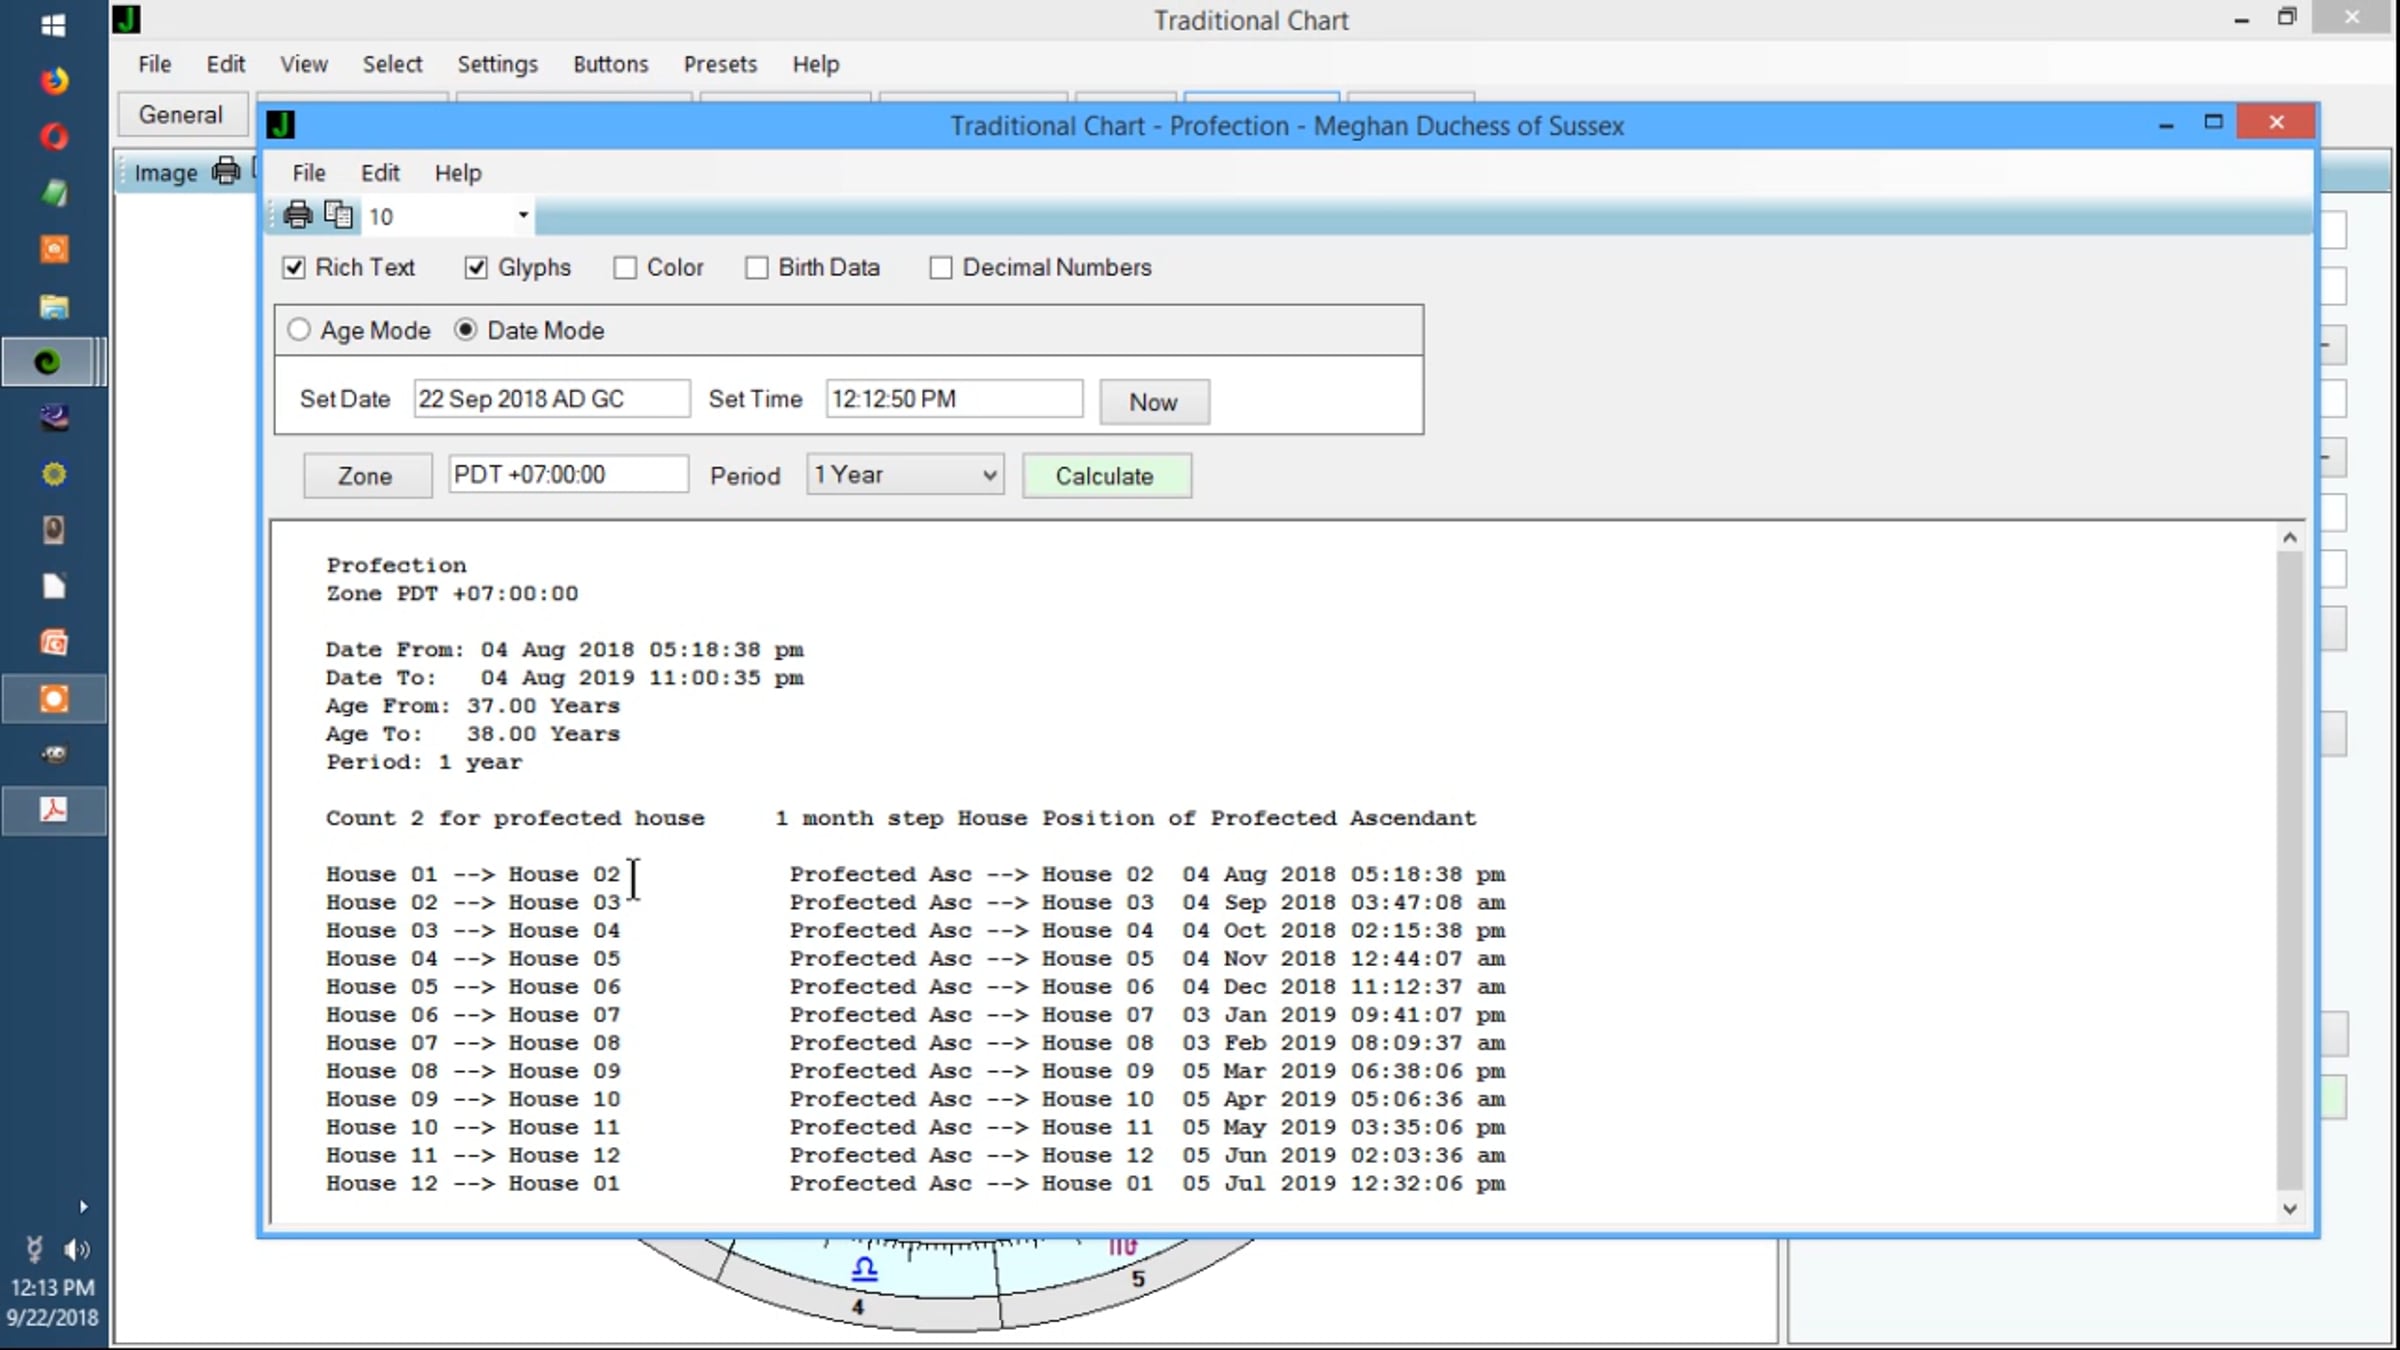Screen dimensions: 2400x1350
Task: Click the Set Date input field
Action: click(x=552, y=399)
